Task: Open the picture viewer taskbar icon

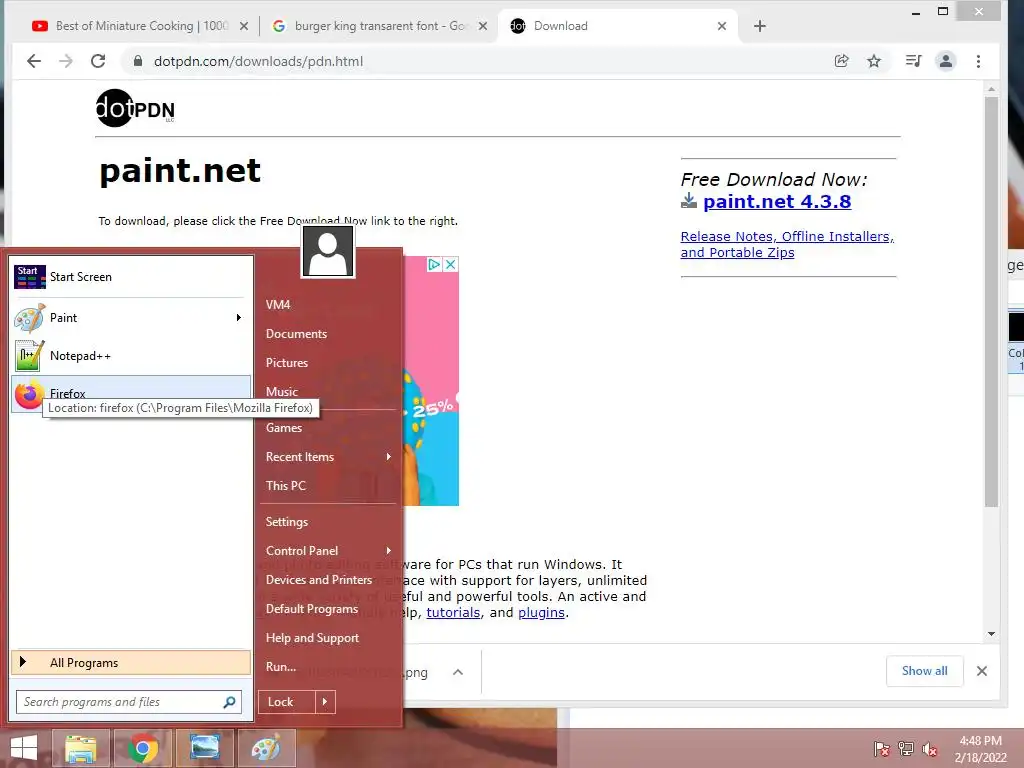Action: (204, 748)
